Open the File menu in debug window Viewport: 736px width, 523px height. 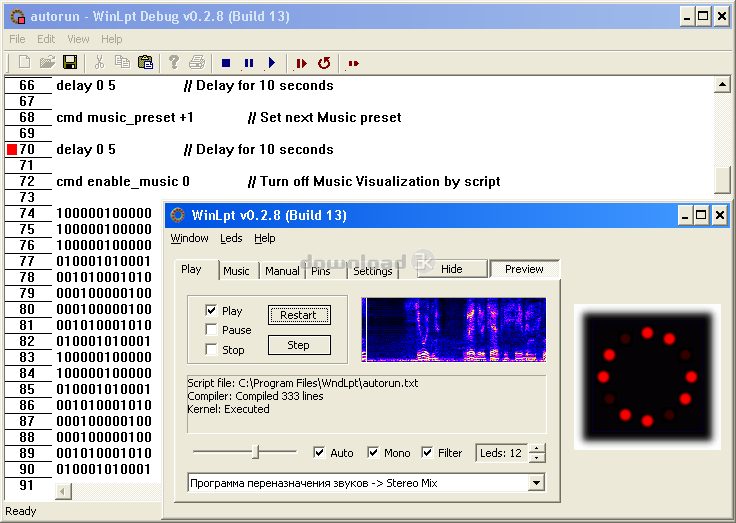[17, 39]
